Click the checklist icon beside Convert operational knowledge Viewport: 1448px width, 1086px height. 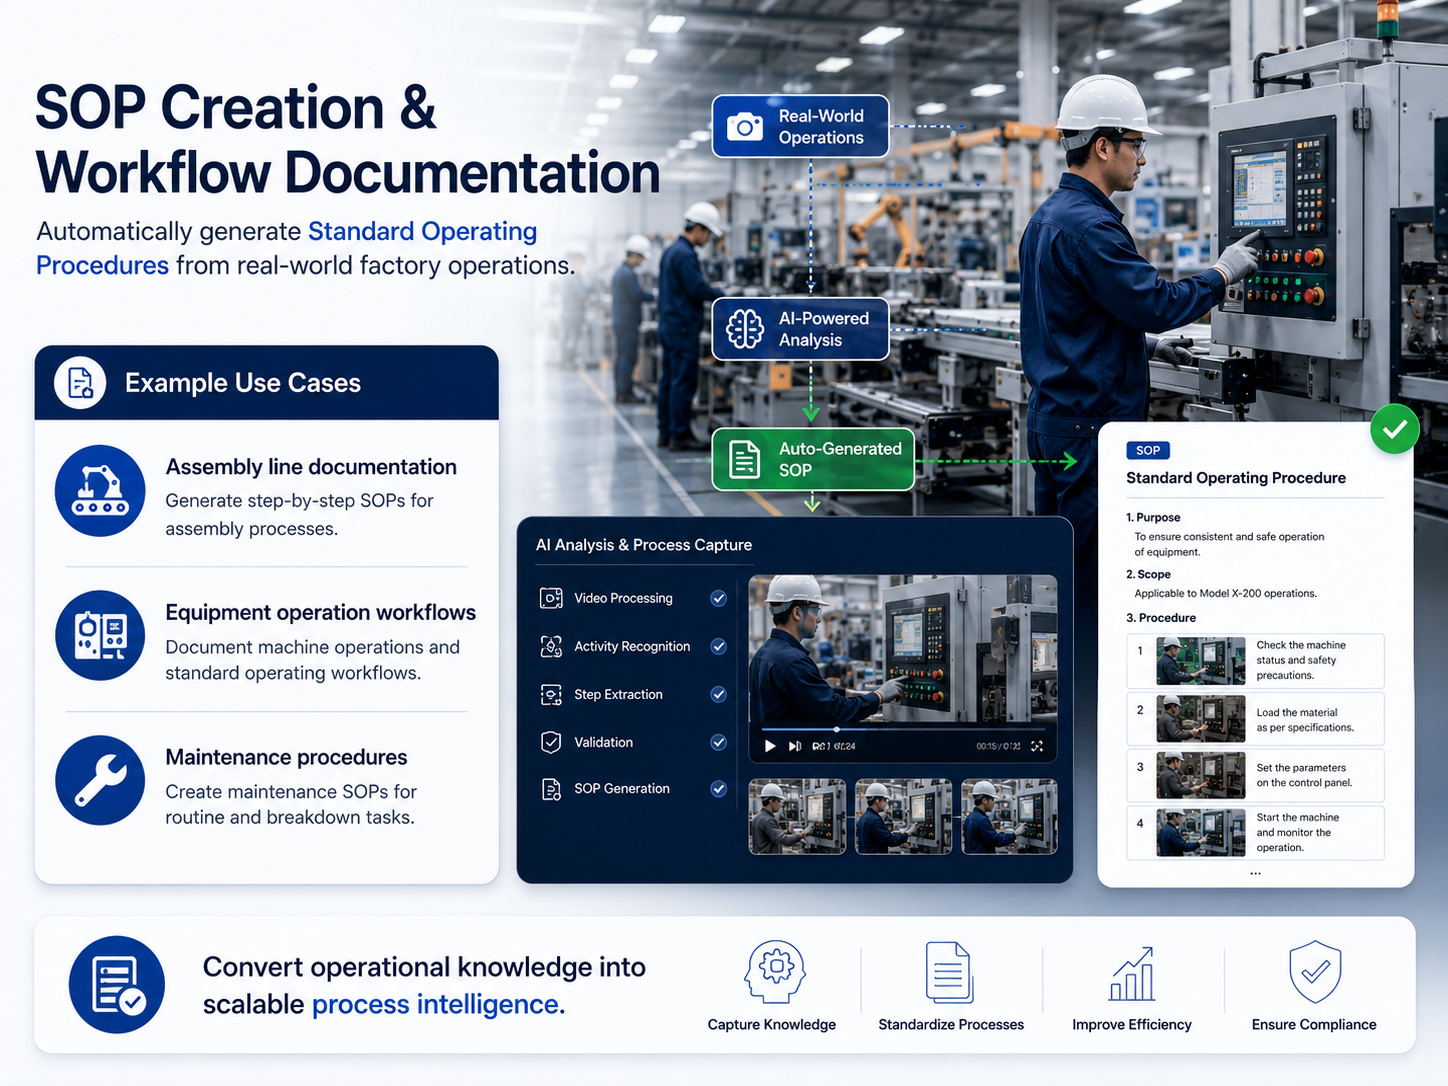click(117, 985)
